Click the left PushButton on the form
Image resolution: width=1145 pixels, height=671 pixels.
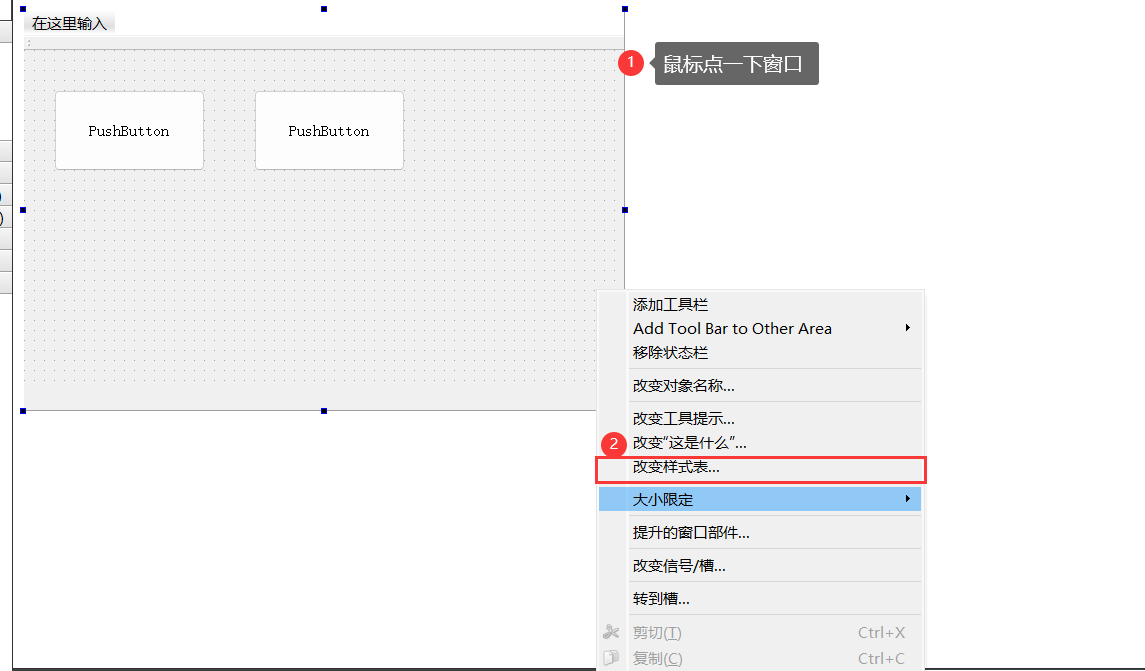pyautogui.click(x=129, y=130)
